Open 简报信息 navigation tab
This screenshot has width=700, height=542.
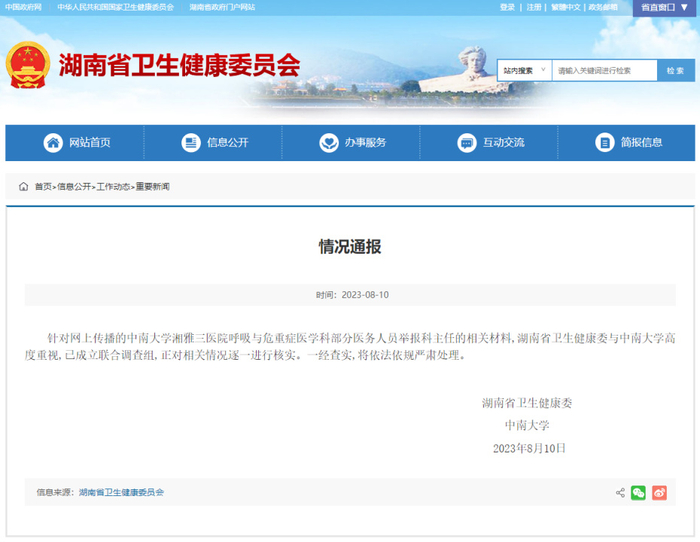pyautogui.click(x=626, y=143)
